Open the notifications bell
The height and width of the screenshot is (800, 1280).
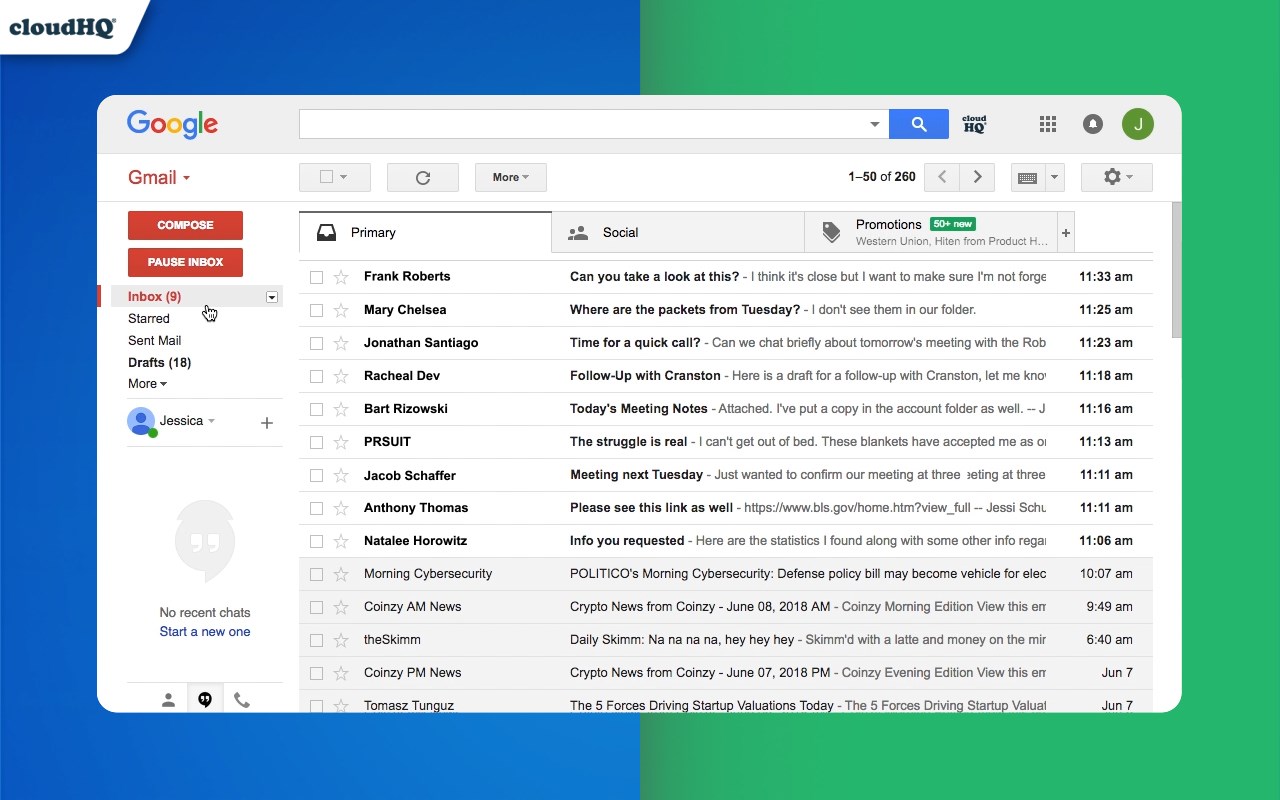pyautogui.click(x=1093, y=124)
